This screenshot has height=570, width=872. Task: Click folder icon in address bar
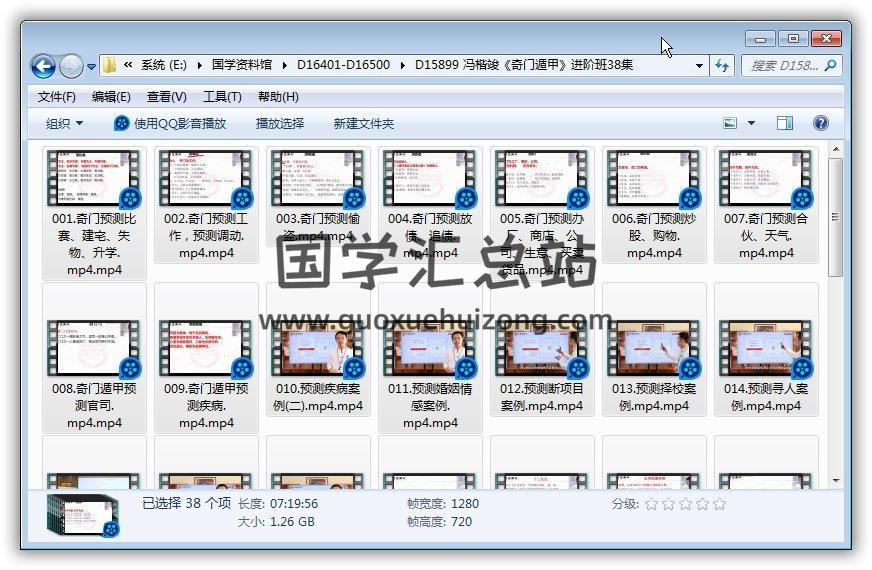109,66
